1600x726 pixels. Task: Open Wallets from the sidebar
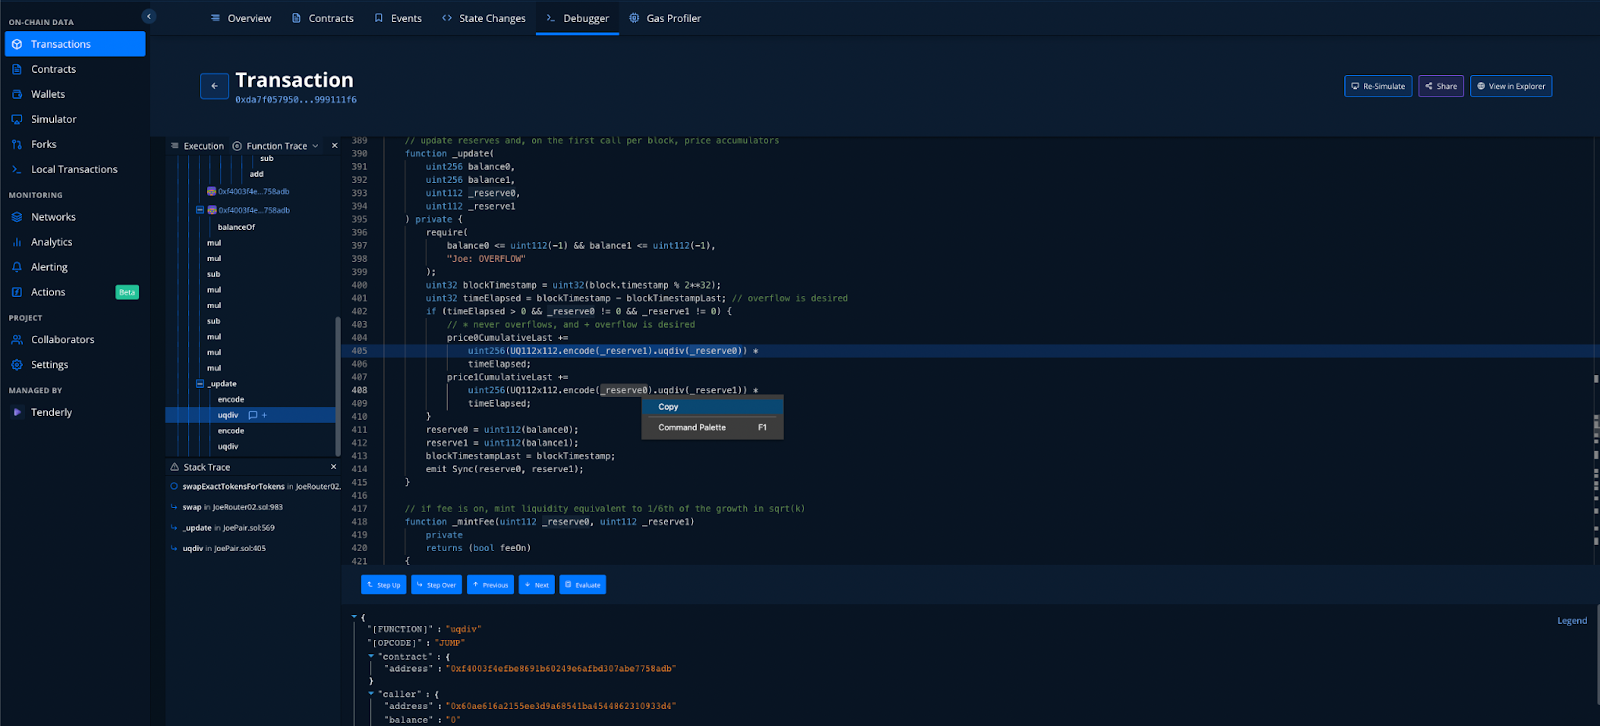coord(47,94)
